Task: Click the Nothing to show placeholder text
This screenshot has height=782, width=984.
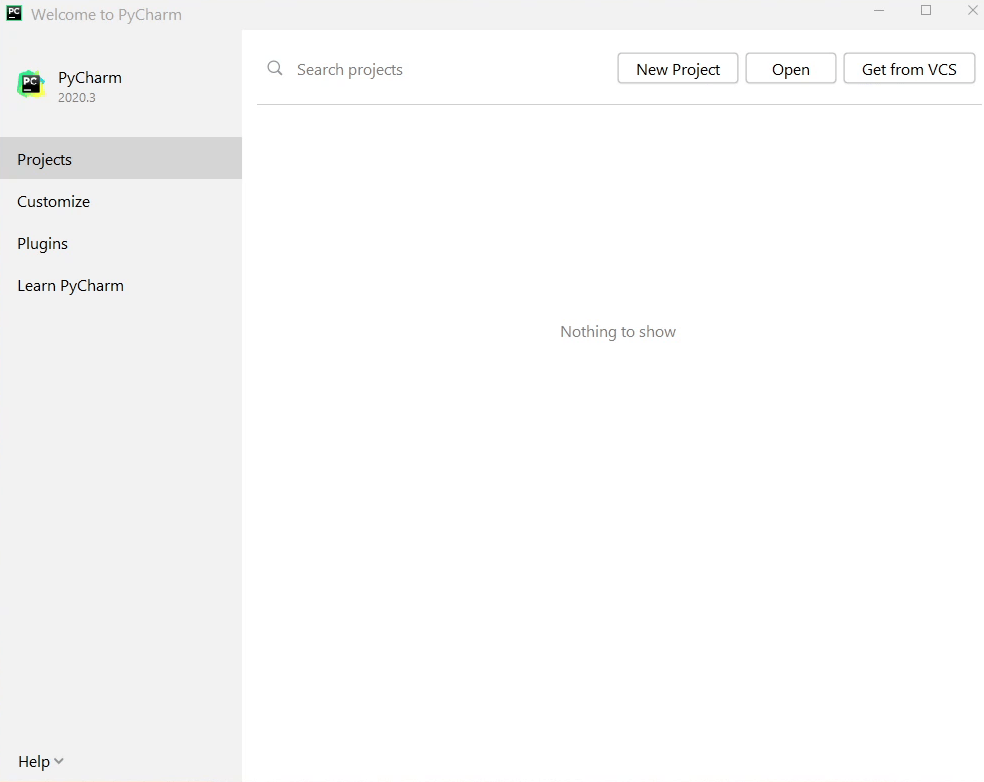Action: 618,332
